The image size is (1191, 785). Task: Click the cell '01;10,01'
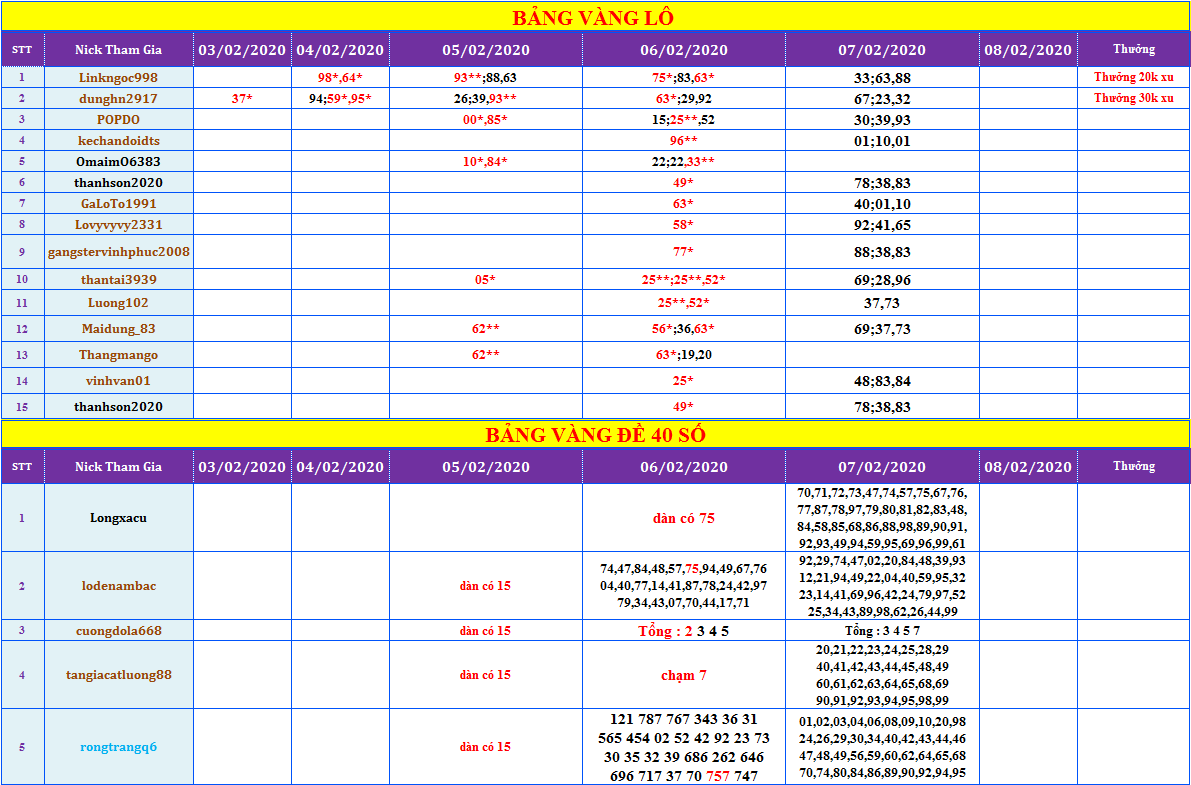pyautogui.click(x=882, y=141)
